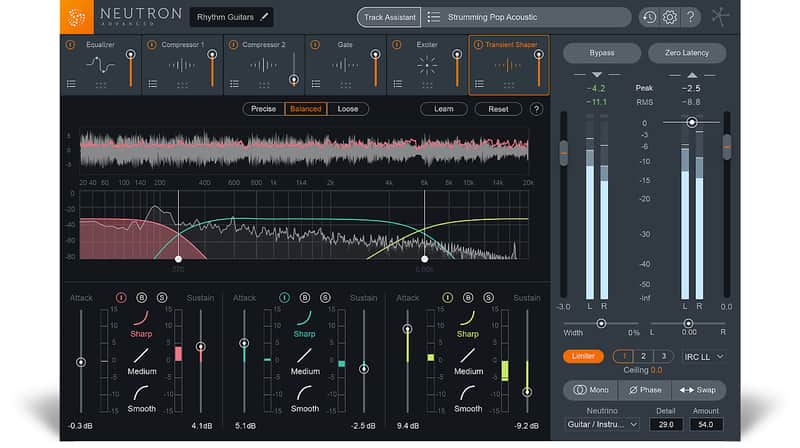The width and height of the screenshot is (800, 448).
Task: Click the iZotope orange logo icon
Action: 77,17
